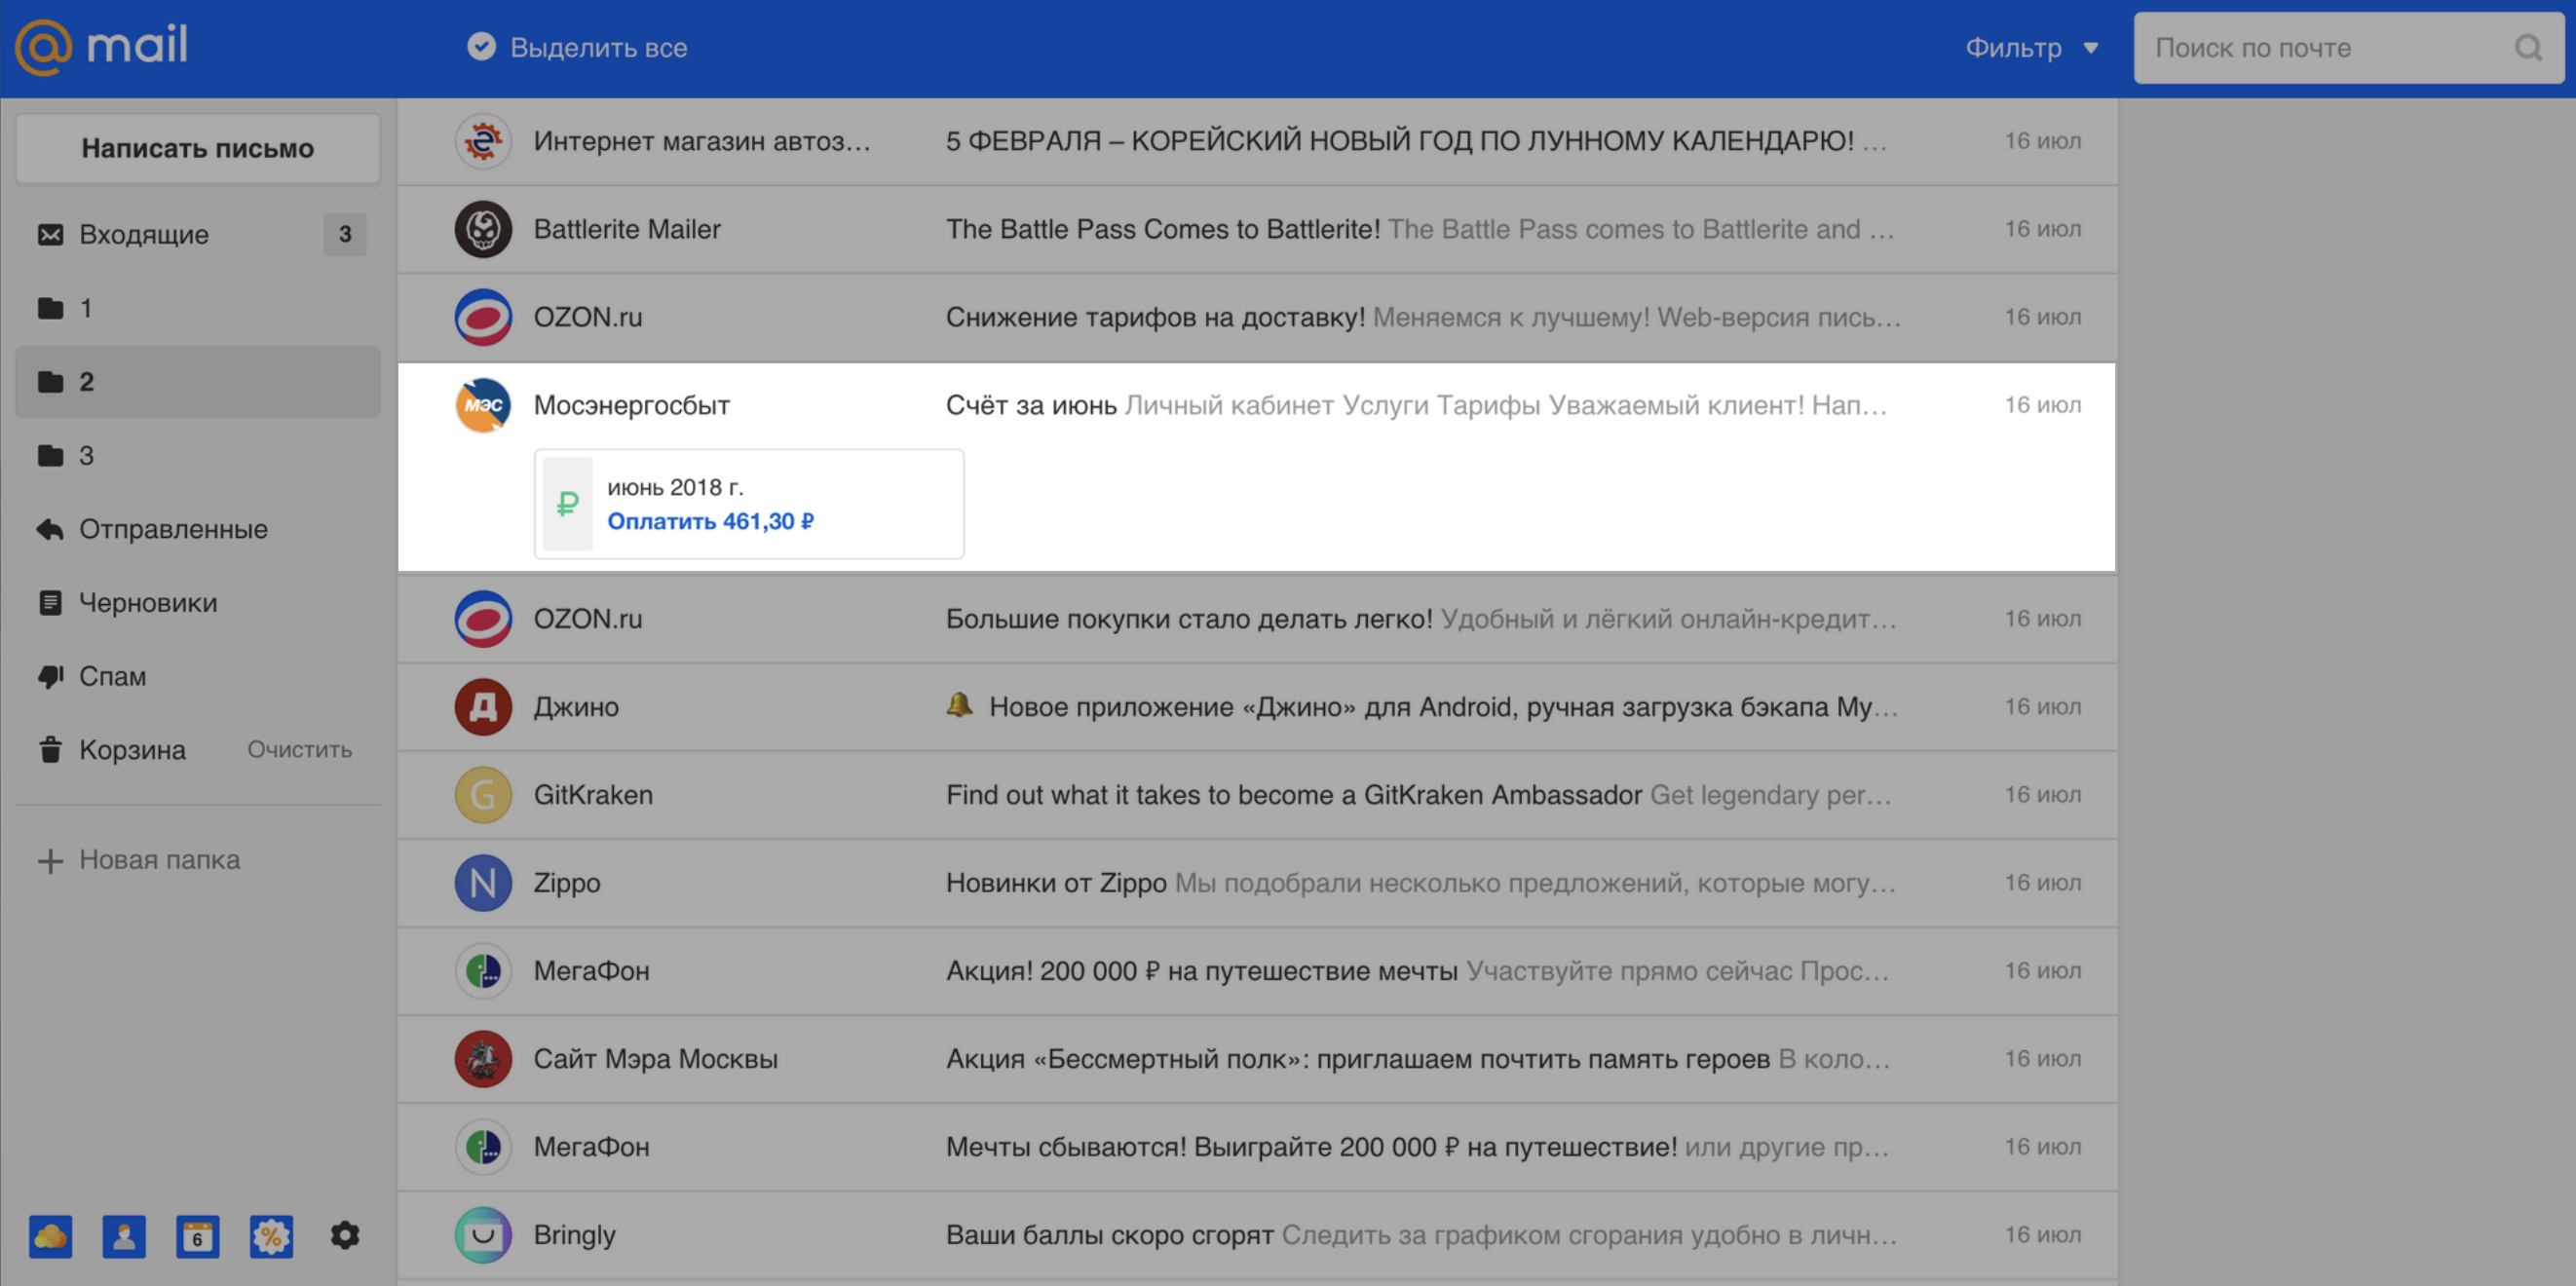Open the Cloud app icon in bottom bar
The width and height of the screenshot is (2576, 1286).
(50, 1237)
